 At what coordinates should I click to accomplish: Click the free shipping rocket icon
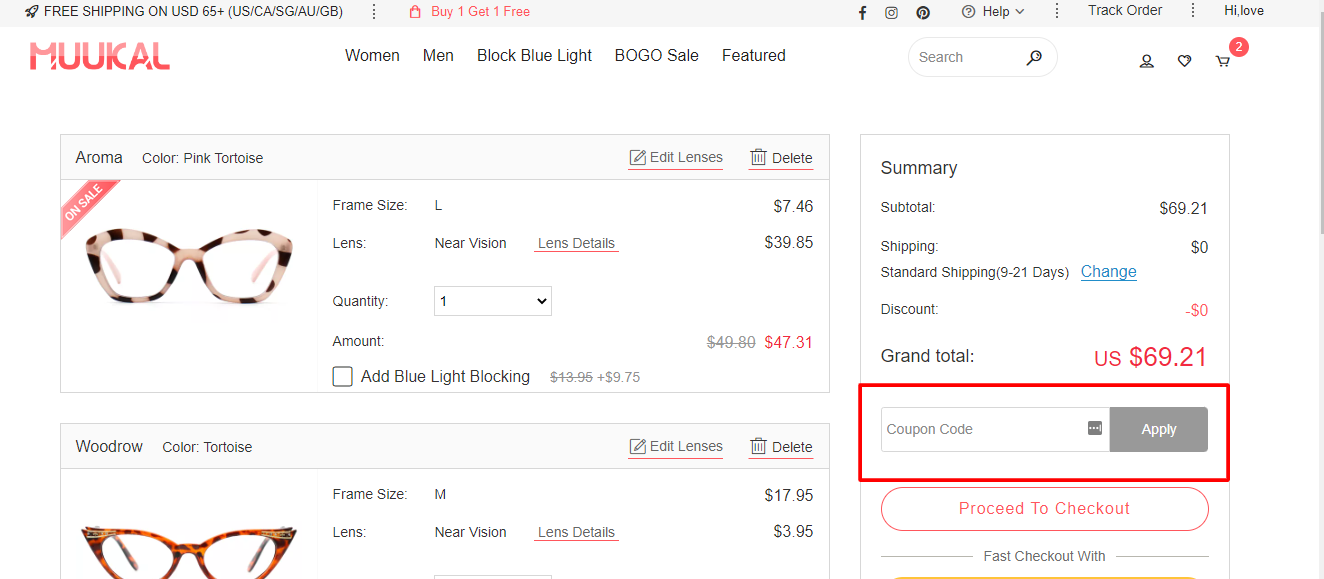click(x=32, y=11)
